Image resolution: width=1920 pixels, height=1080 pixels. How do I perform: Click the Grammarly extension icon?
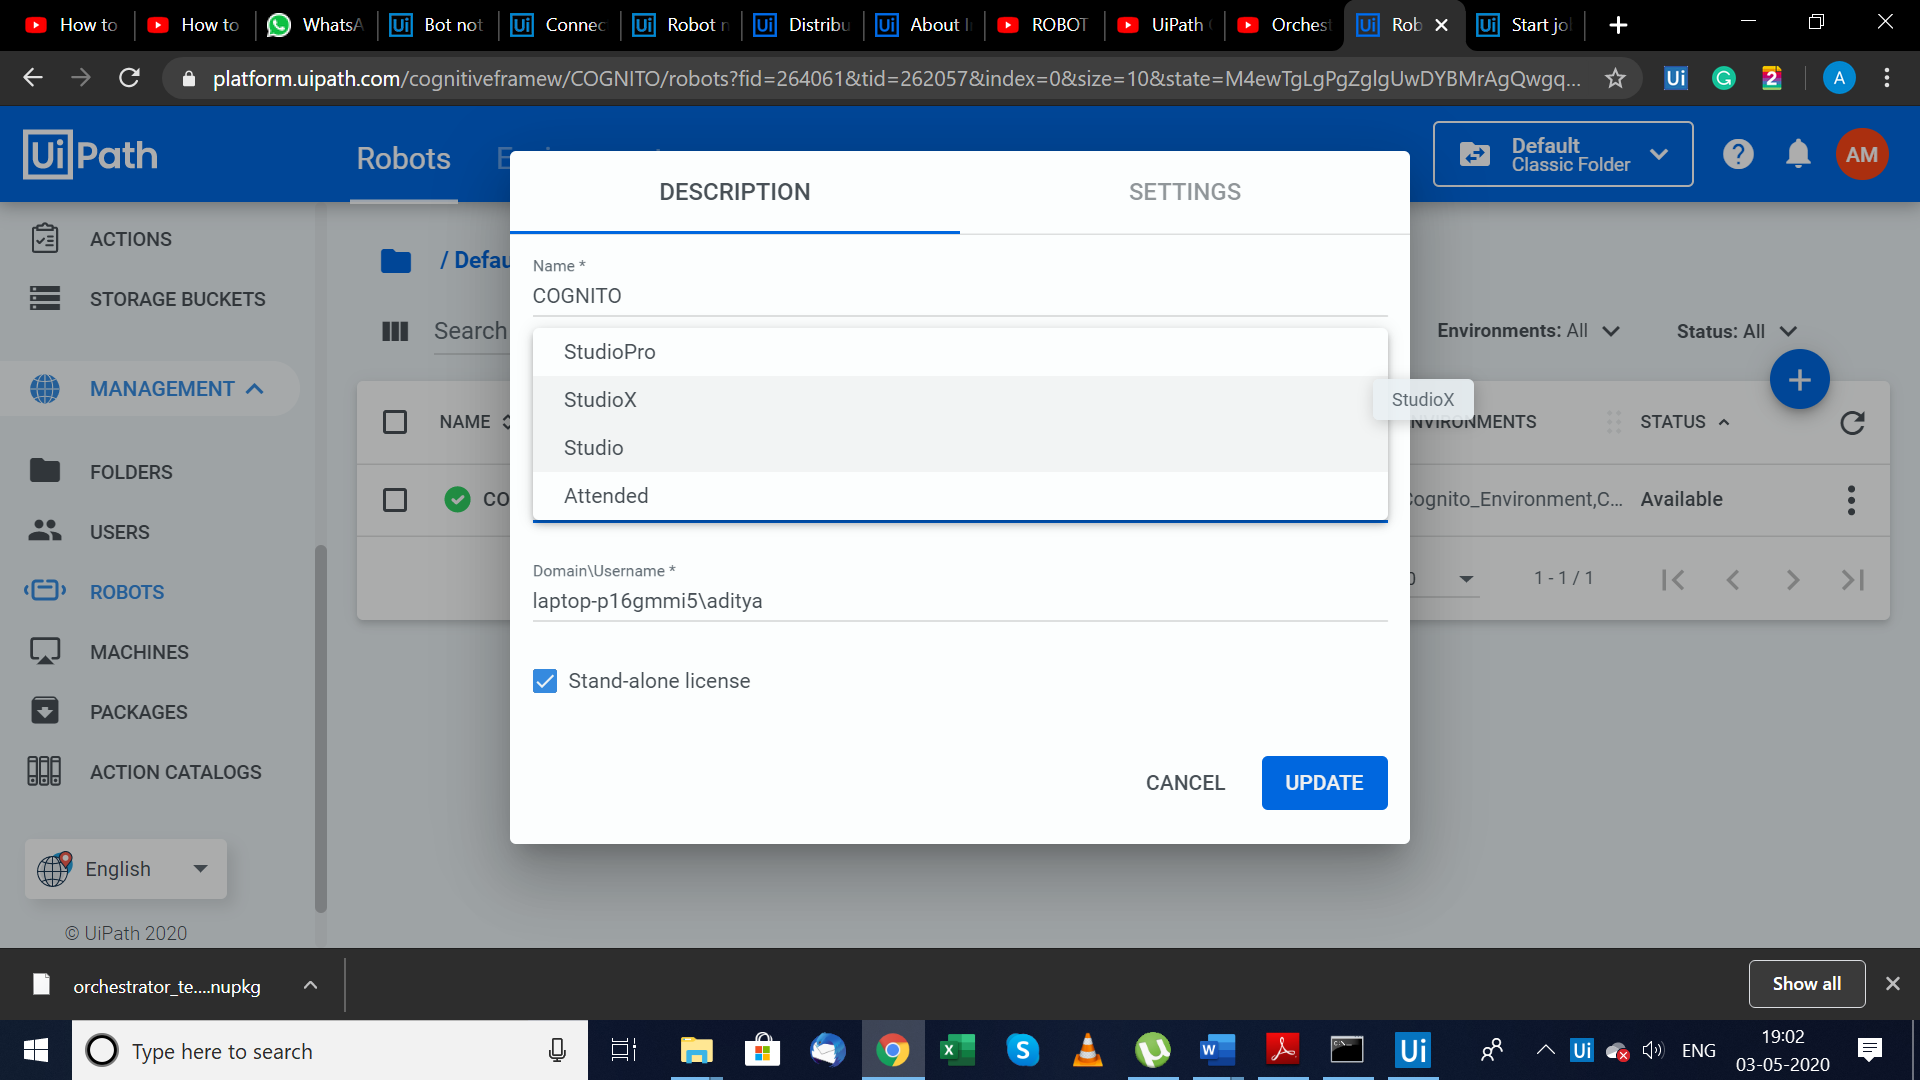[1724, 78]
